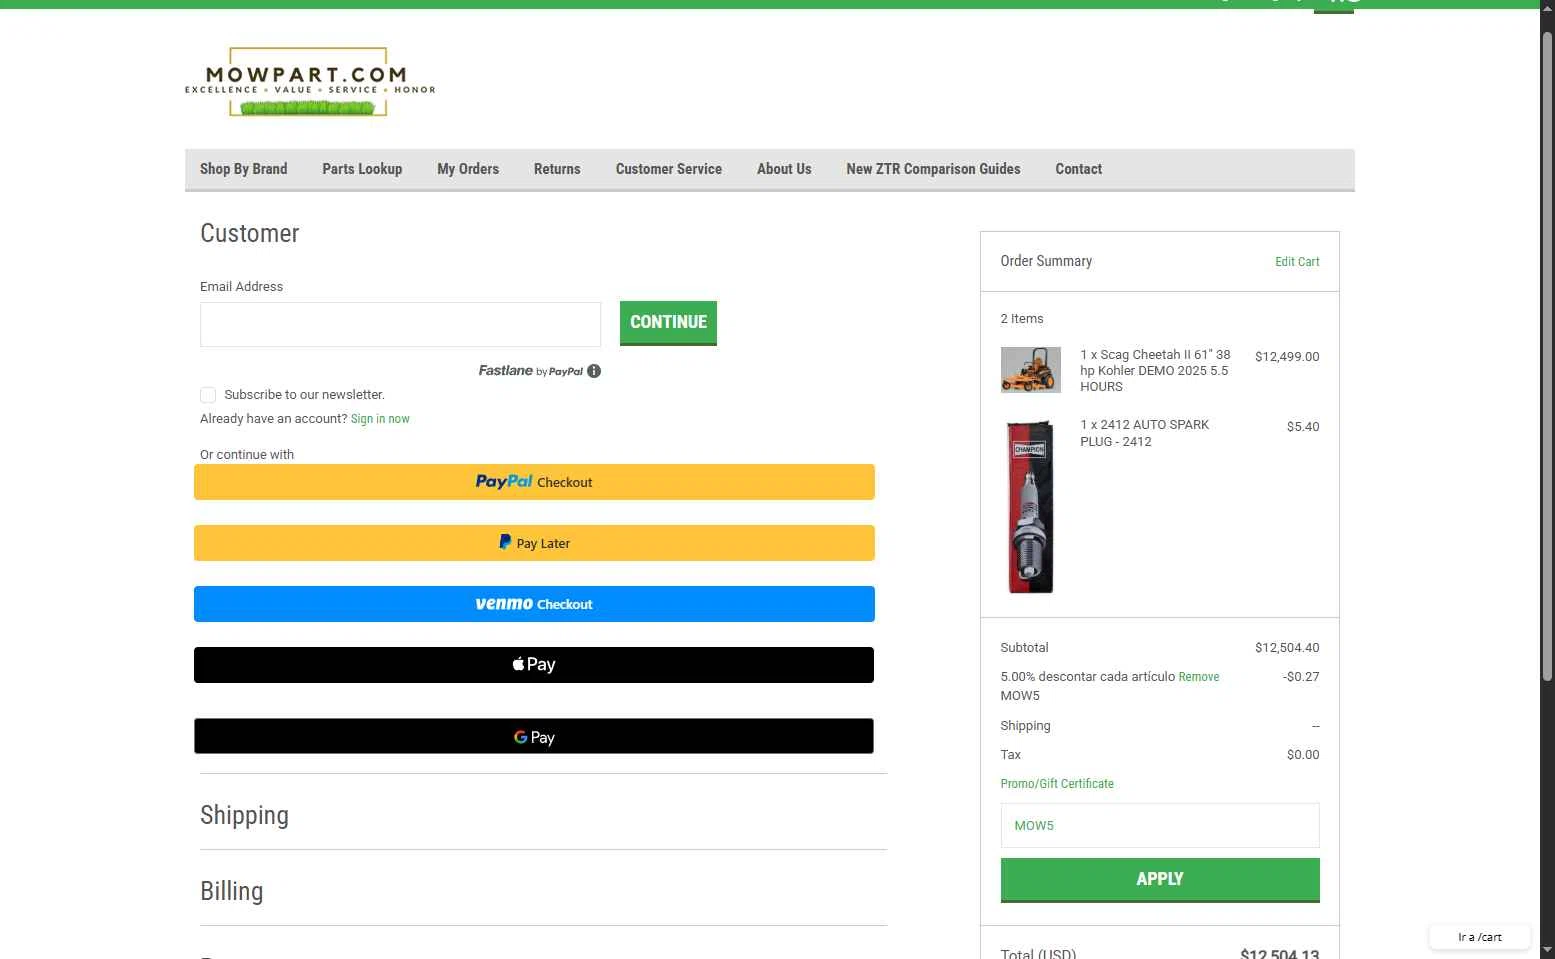Open the About Us page

point(784,169)
